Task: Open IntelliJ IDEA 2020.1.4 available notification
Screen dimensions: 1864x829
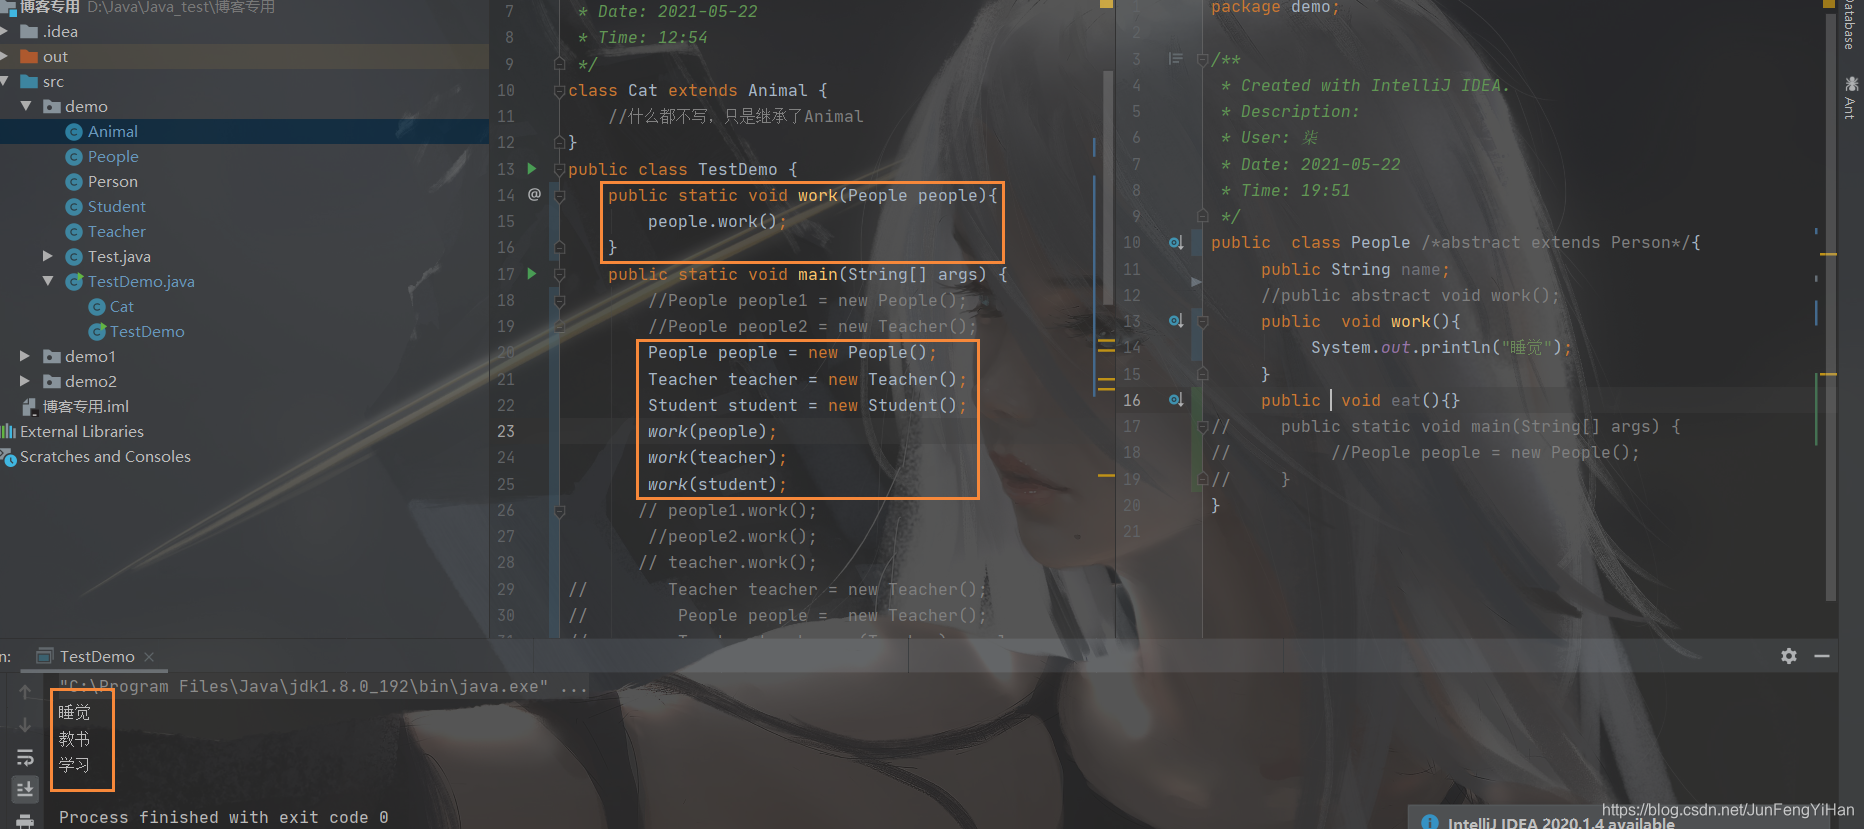Action: (x=1561, y=822)
